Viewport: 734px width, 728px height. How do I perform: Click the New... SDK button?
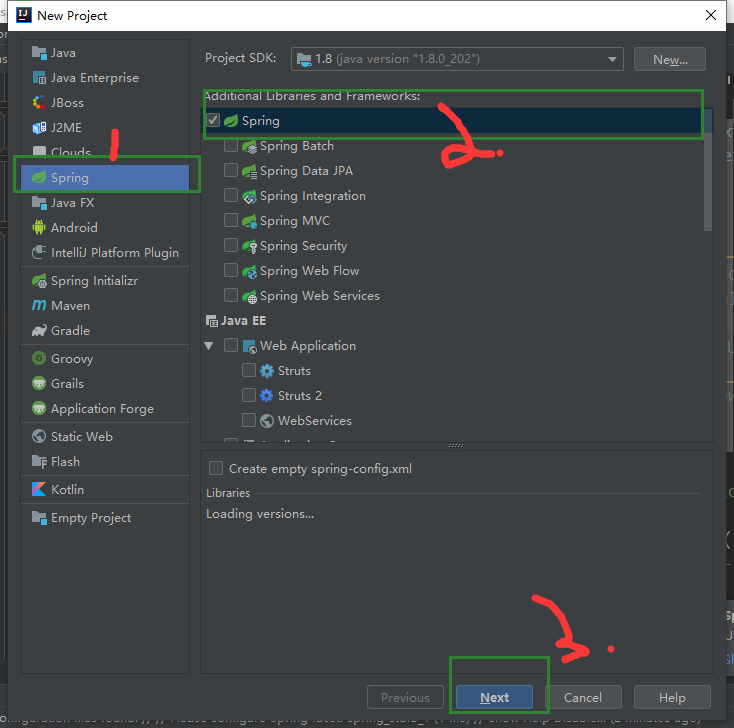pyautogui.click(x=670, y=59)
